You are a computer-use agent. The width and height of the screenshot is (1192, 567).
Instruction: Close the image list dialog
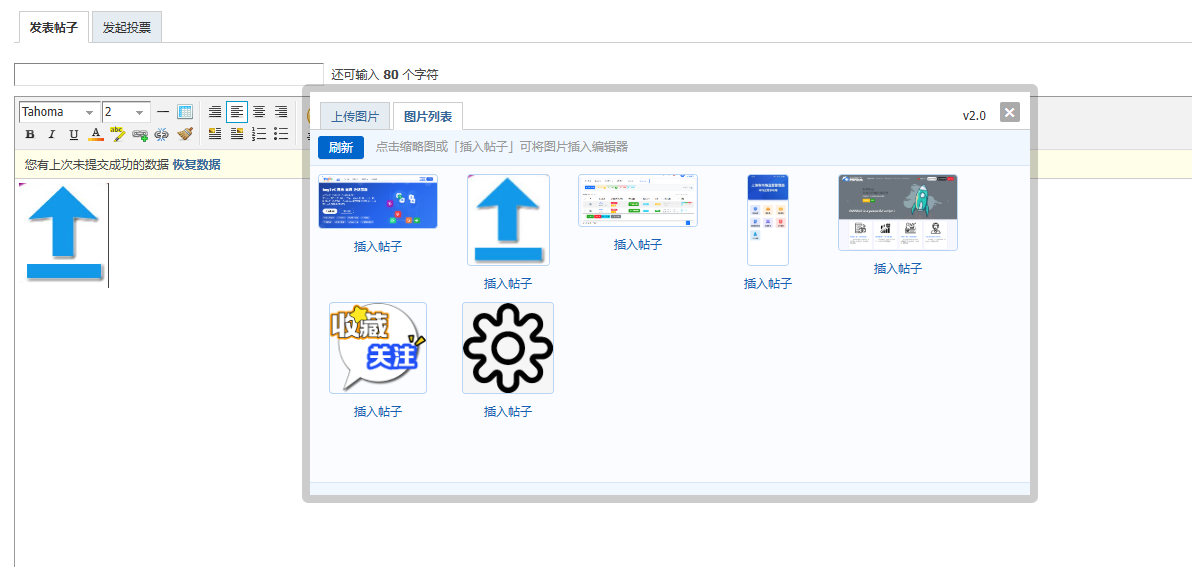[1010, 112]
